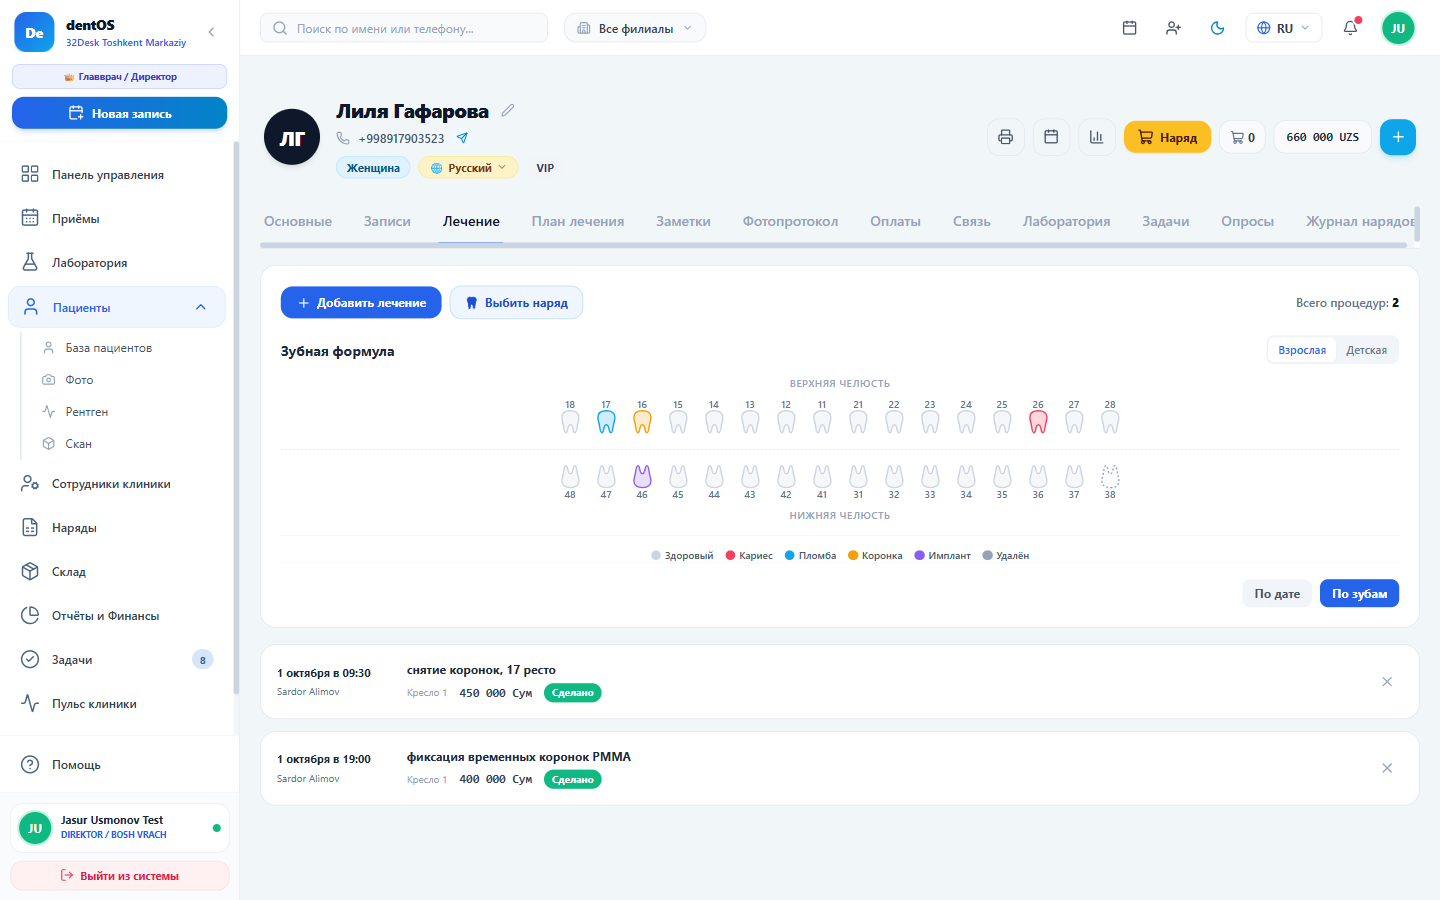
Task: Open the Записи tab
Action: 387,221
